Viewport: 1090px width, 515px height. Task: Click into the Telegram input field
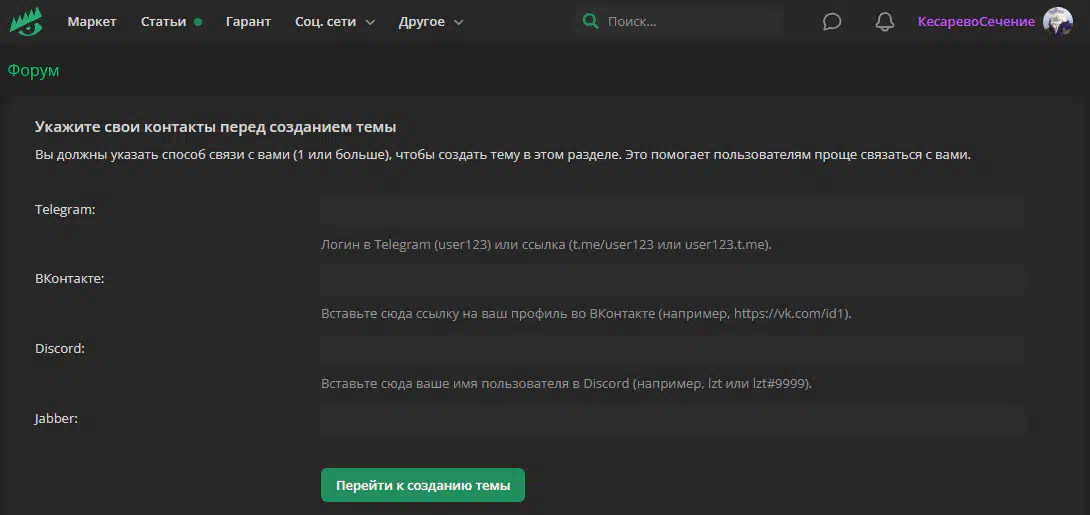click(x=672, y=211)
